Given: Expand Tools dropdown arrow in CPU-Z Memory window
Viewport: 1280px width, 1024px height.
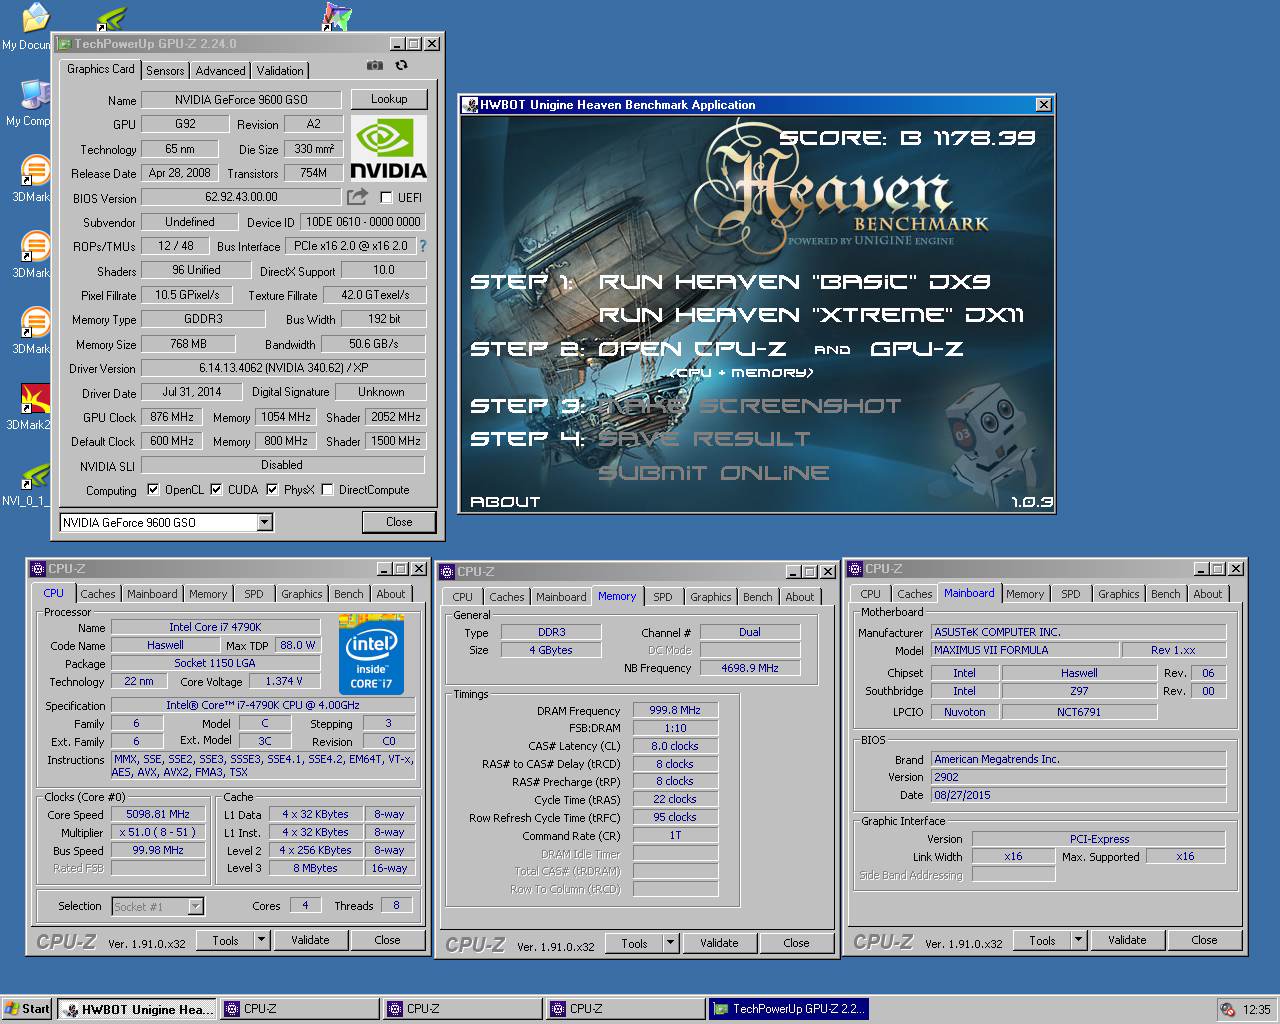Looking at the screenshot, I should point(671,943).
